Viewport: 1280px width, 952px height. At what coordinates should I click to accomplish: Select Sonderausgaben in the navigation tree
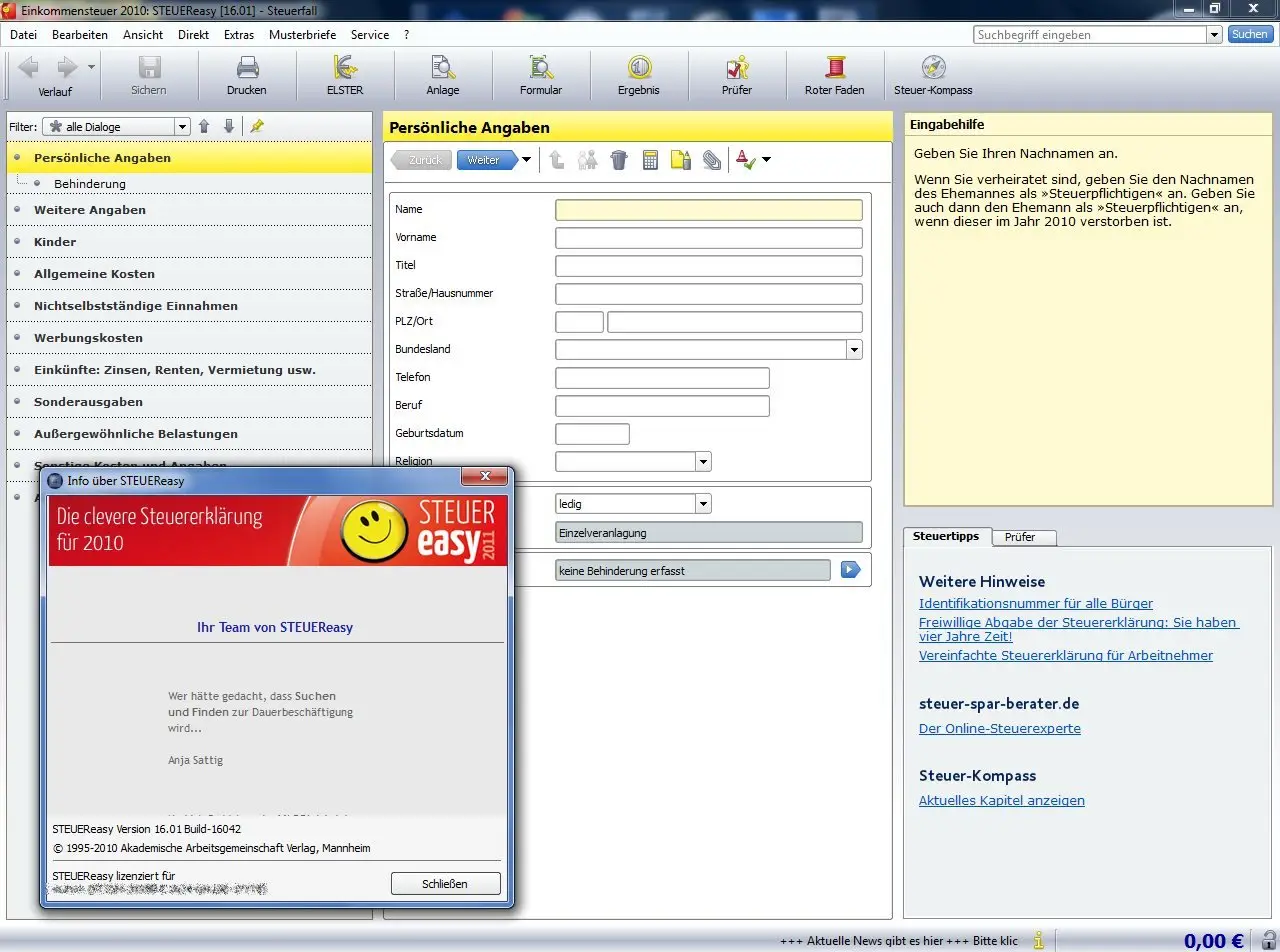point(88,402)
